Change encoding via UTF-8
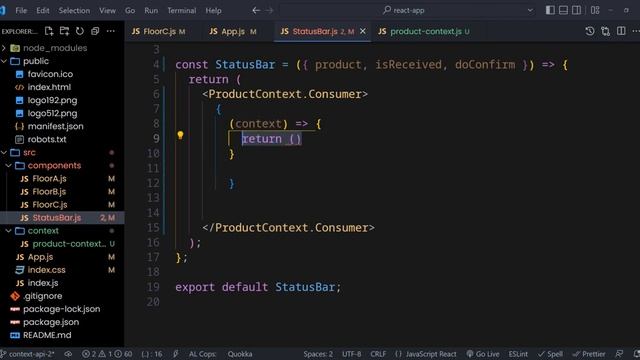 (351, 354)
